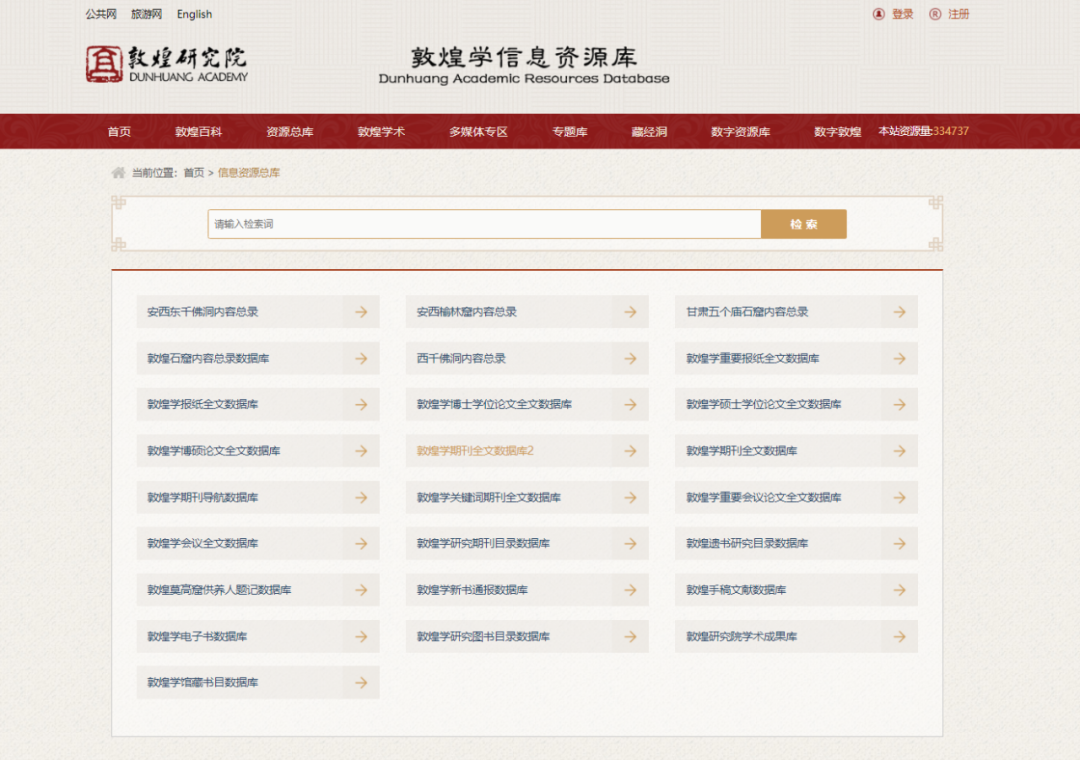1080x760 pixels.
Task: Click the arrow beside 敦煌学重要报纸全文数据库
Action: point(900,358)
